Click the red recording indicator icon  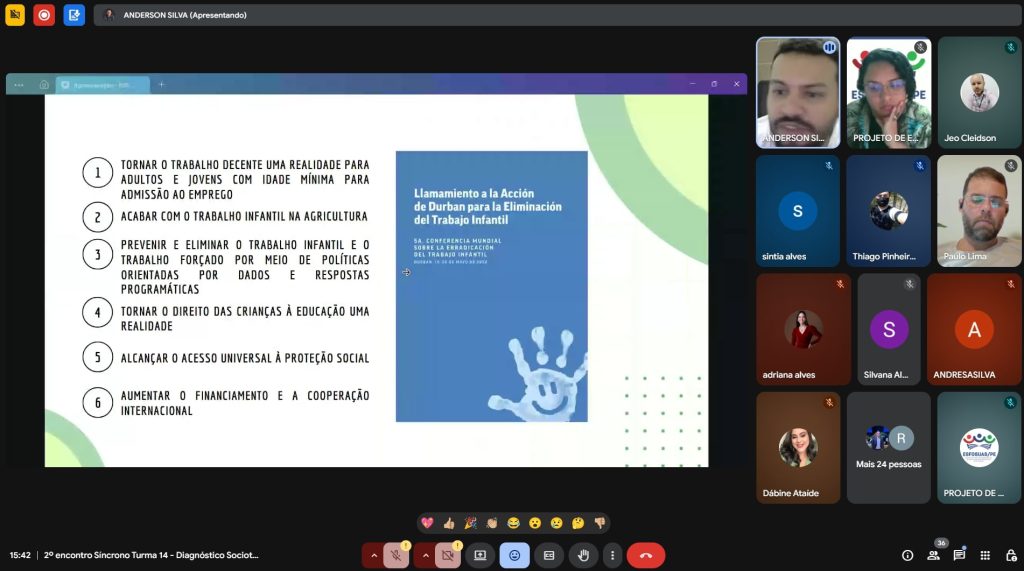pyautogui.click(x=44, y=15)
